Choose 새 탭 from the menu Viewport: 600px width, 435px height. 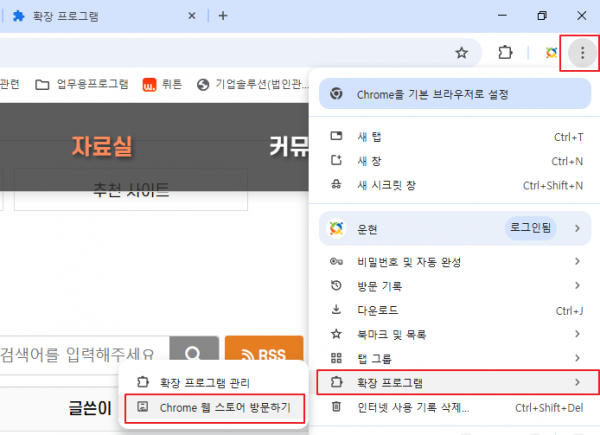(x=455, y=137)
